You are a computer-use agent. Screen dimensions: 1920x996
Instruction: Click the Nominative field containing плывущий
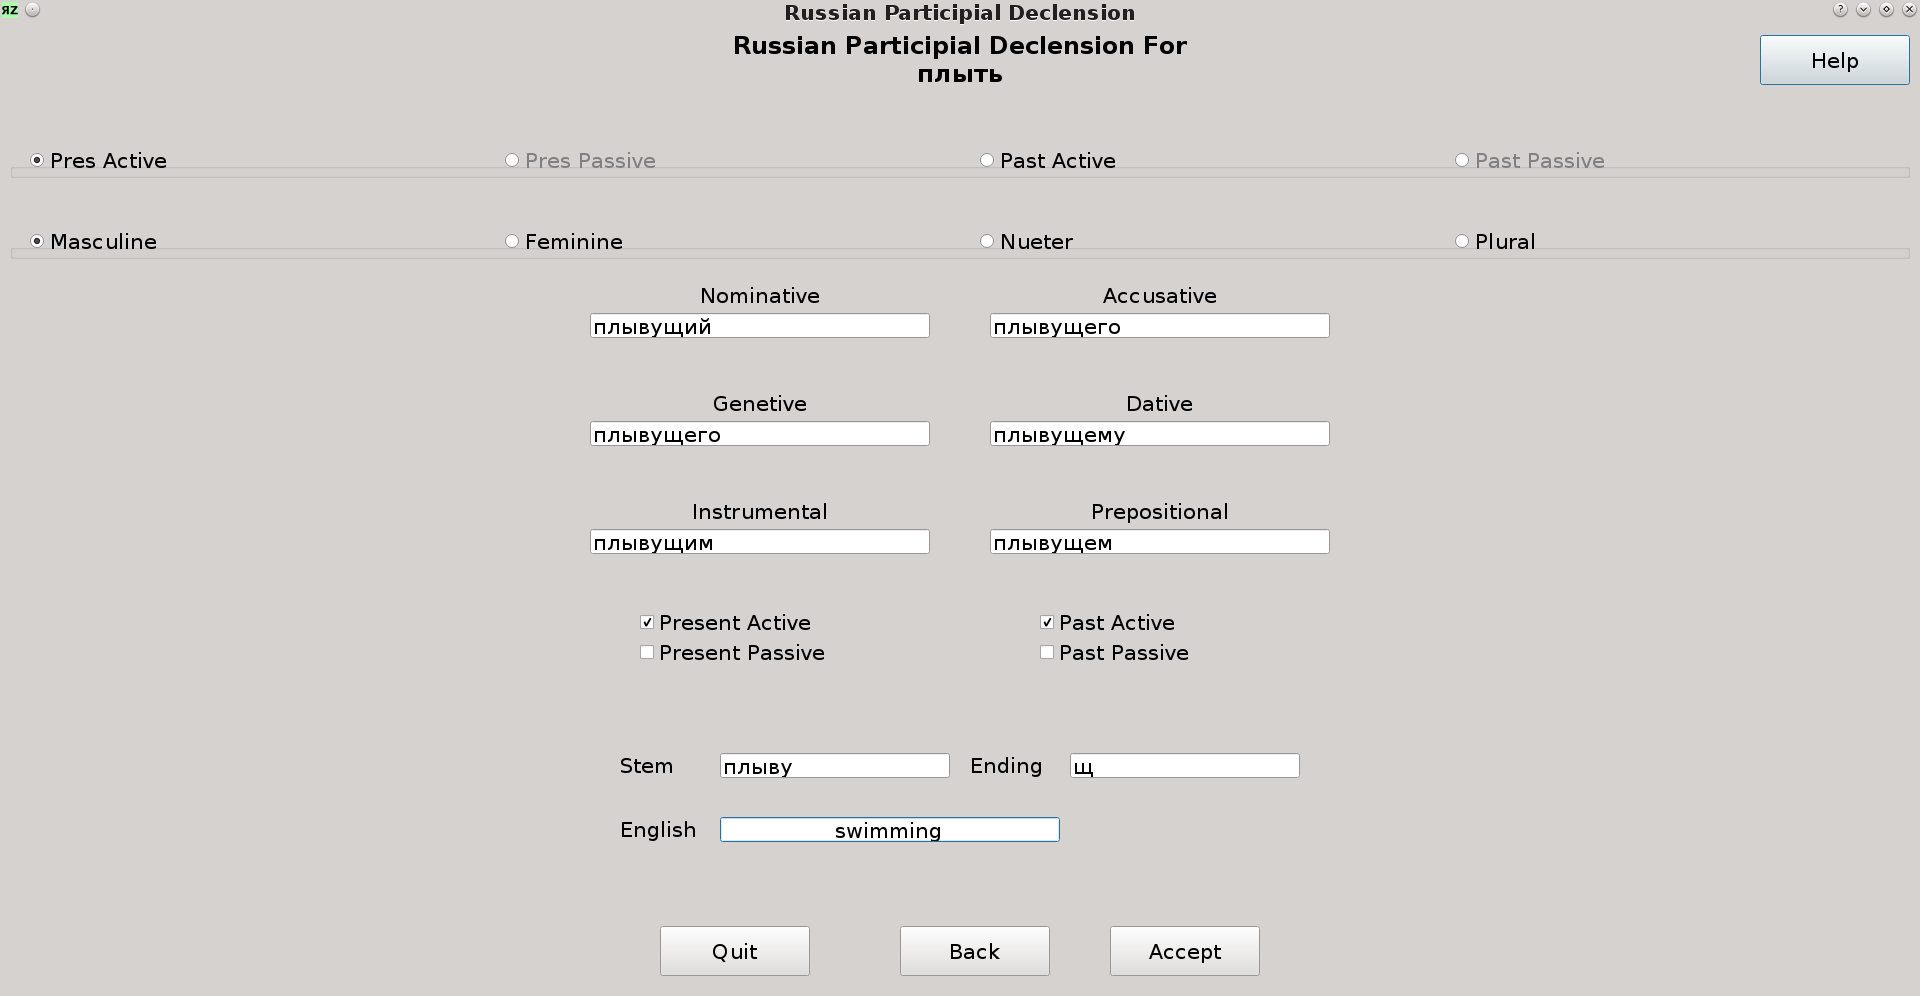(759, 326)
